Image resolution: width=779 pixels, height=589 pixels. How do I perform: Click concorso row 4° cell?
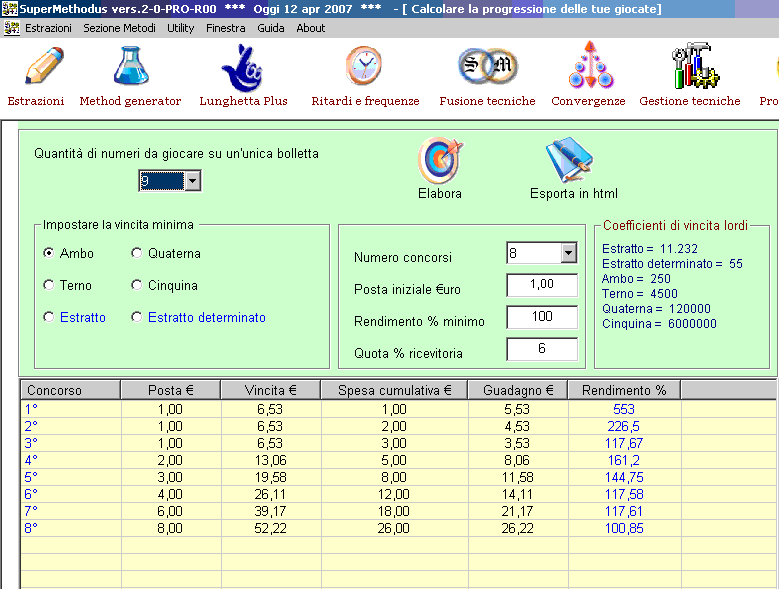point(71,460)
